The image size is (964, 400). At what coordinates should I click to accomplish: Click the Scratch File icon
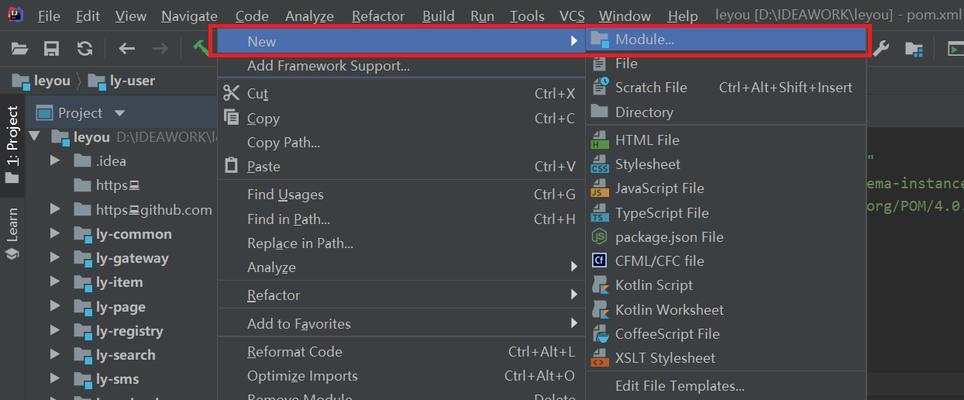599,87
